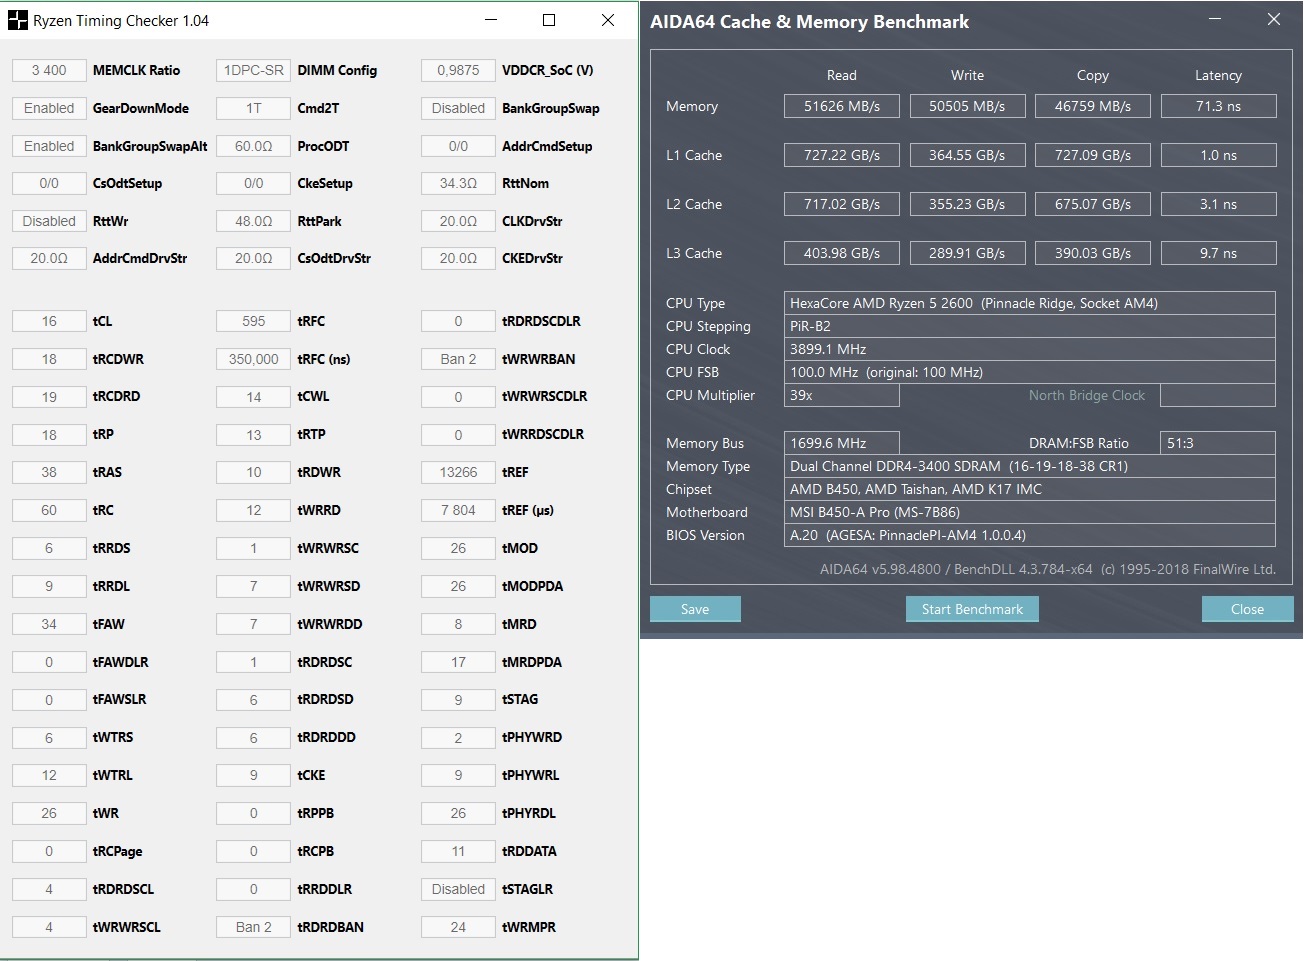Viewport: 1305px width, 961px height.
Task: Click the VDDCR_SoC voltage 0,9875 field
Action: (x=458, y=70)
